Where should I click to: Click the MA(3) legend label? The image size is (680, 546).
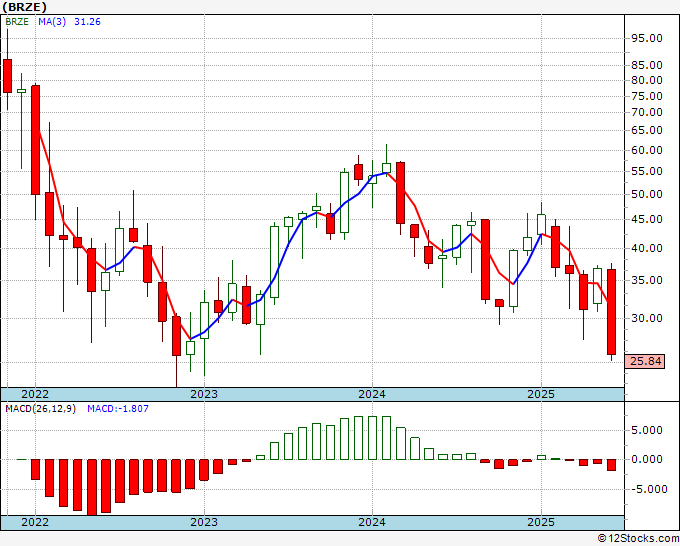click(x=52, y=22)
